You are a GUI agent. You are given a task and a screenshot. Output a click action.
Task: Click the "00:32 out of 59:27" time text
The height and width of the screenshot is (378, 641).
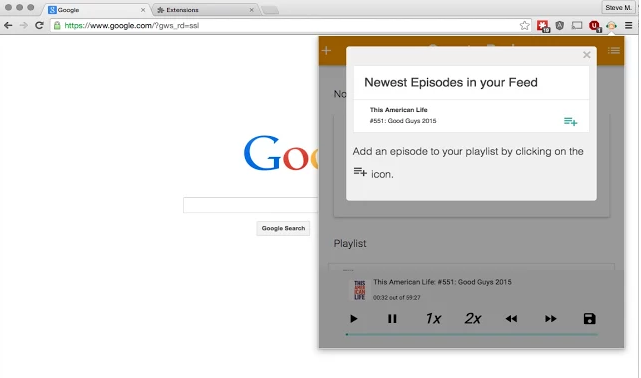pyautogui.click(x=397, y=297)
